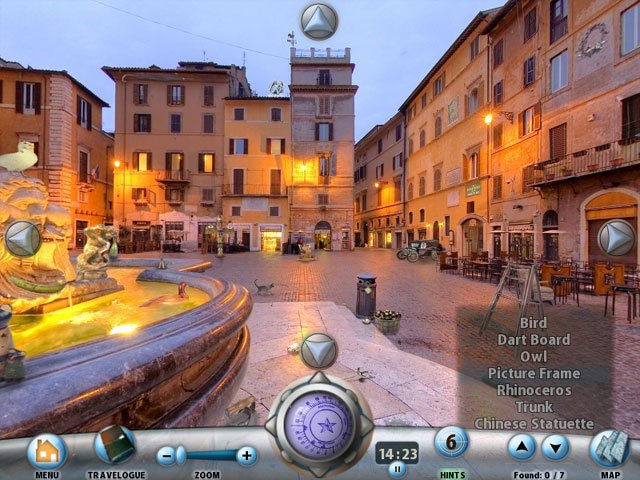
Task: Pause the game timer
Action: (397, 469)
